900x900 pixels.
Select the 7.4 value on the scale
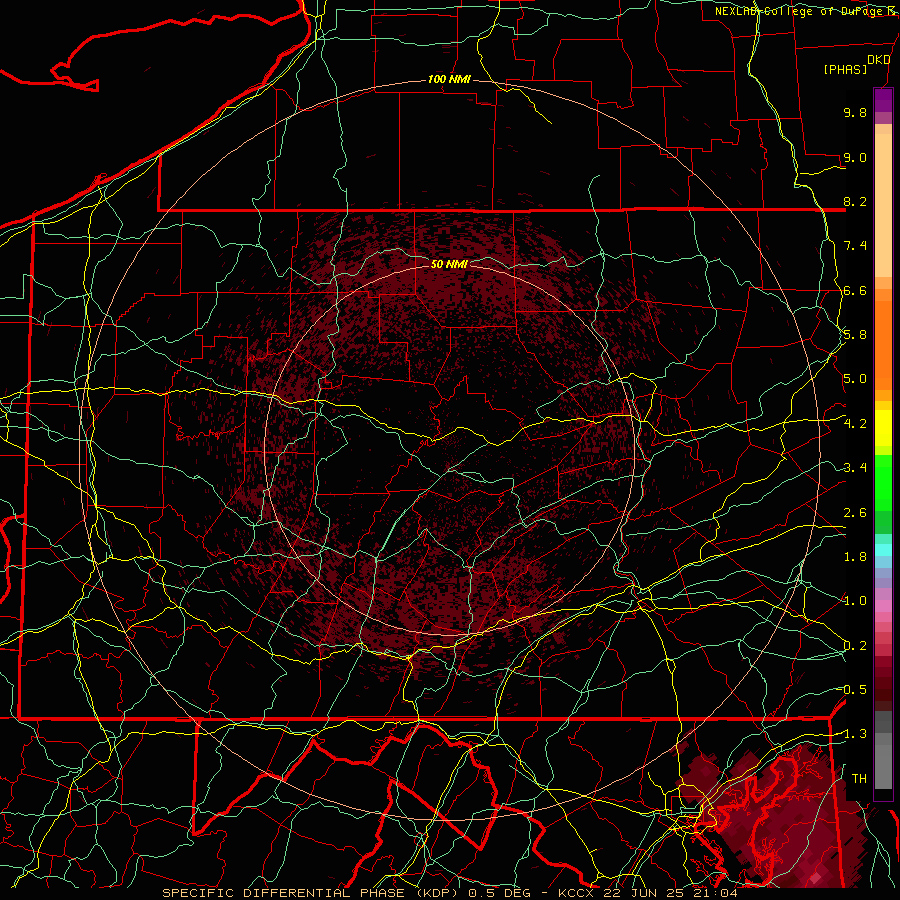[855, 246]
